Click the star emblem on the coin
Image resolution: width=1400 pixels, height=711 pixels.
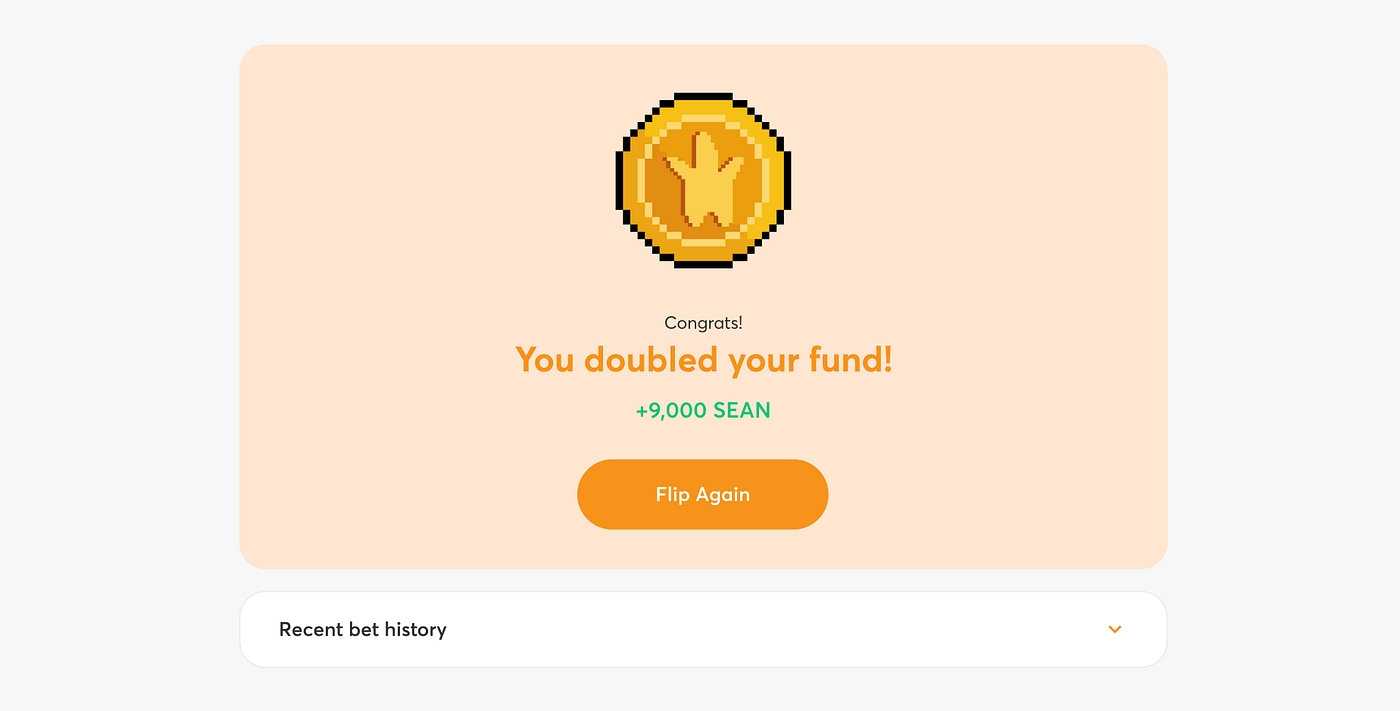(706, 180)
